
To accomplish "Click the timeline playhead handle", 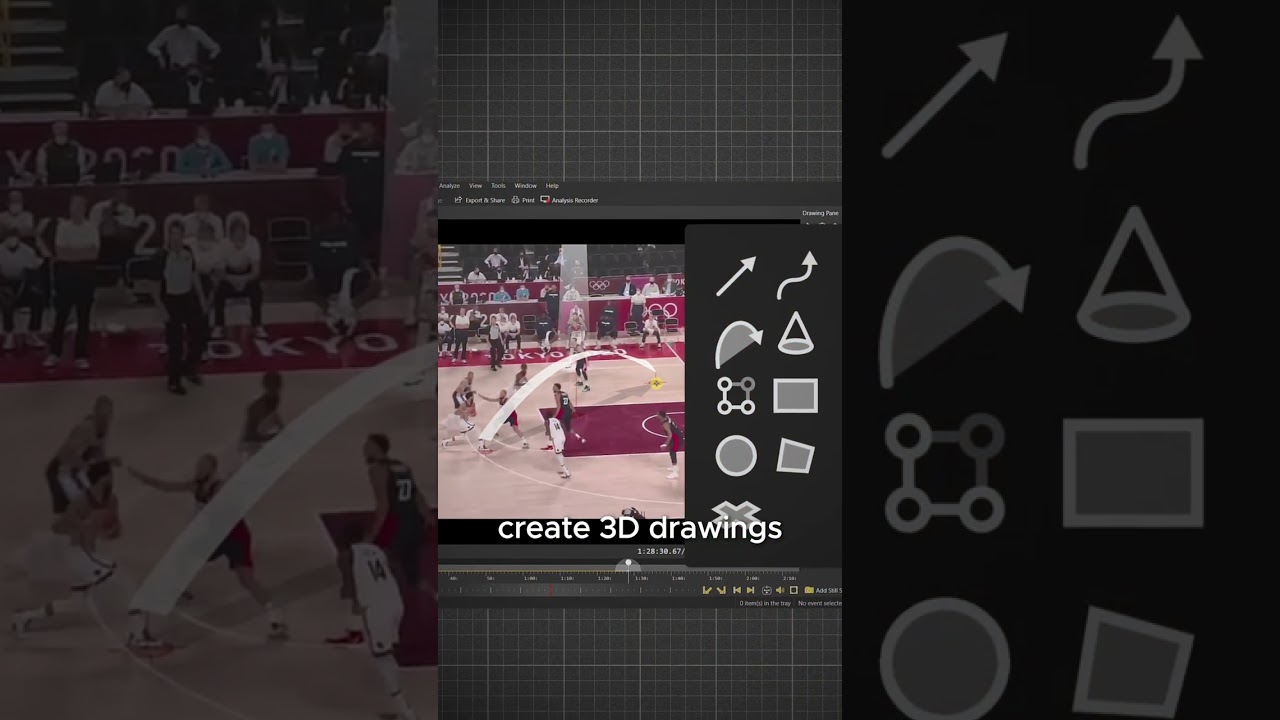I will point(628,562).
